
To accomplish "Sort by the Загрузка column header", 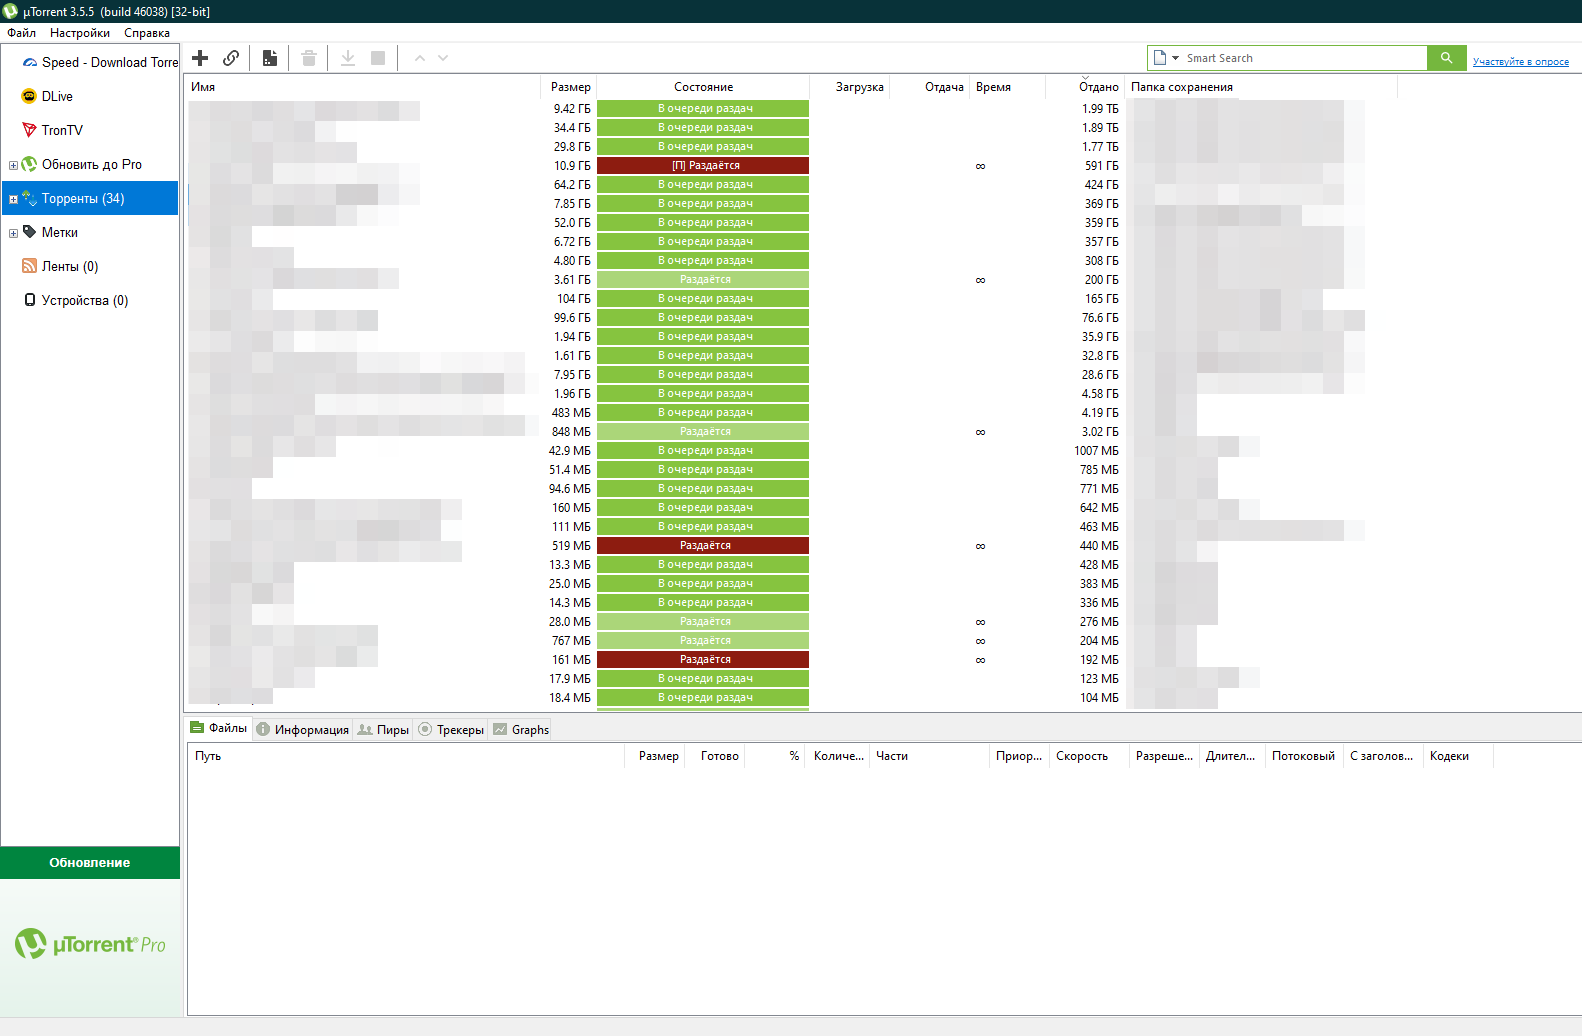I will click(x=850, y=87).
